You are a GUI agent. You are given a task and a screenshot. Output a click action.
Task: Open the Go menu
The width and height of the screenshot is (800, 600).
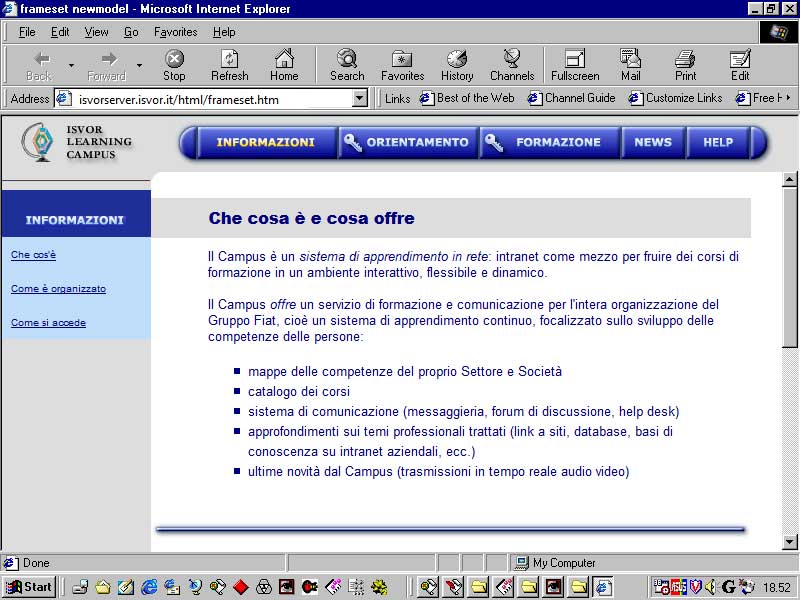click(x=131, y=32)
